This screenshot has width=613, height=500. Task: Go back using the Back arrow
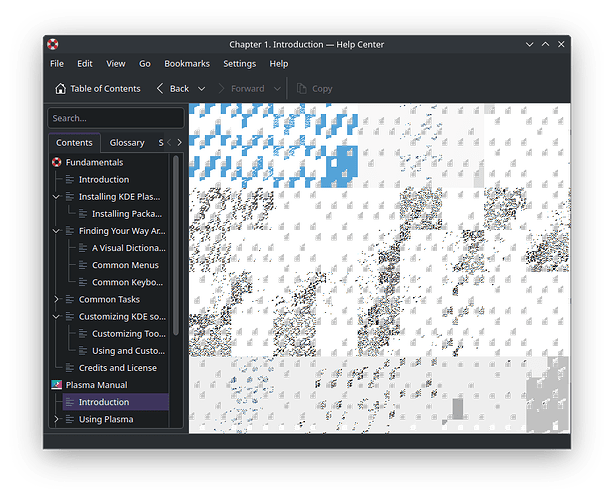pos(160,88)
